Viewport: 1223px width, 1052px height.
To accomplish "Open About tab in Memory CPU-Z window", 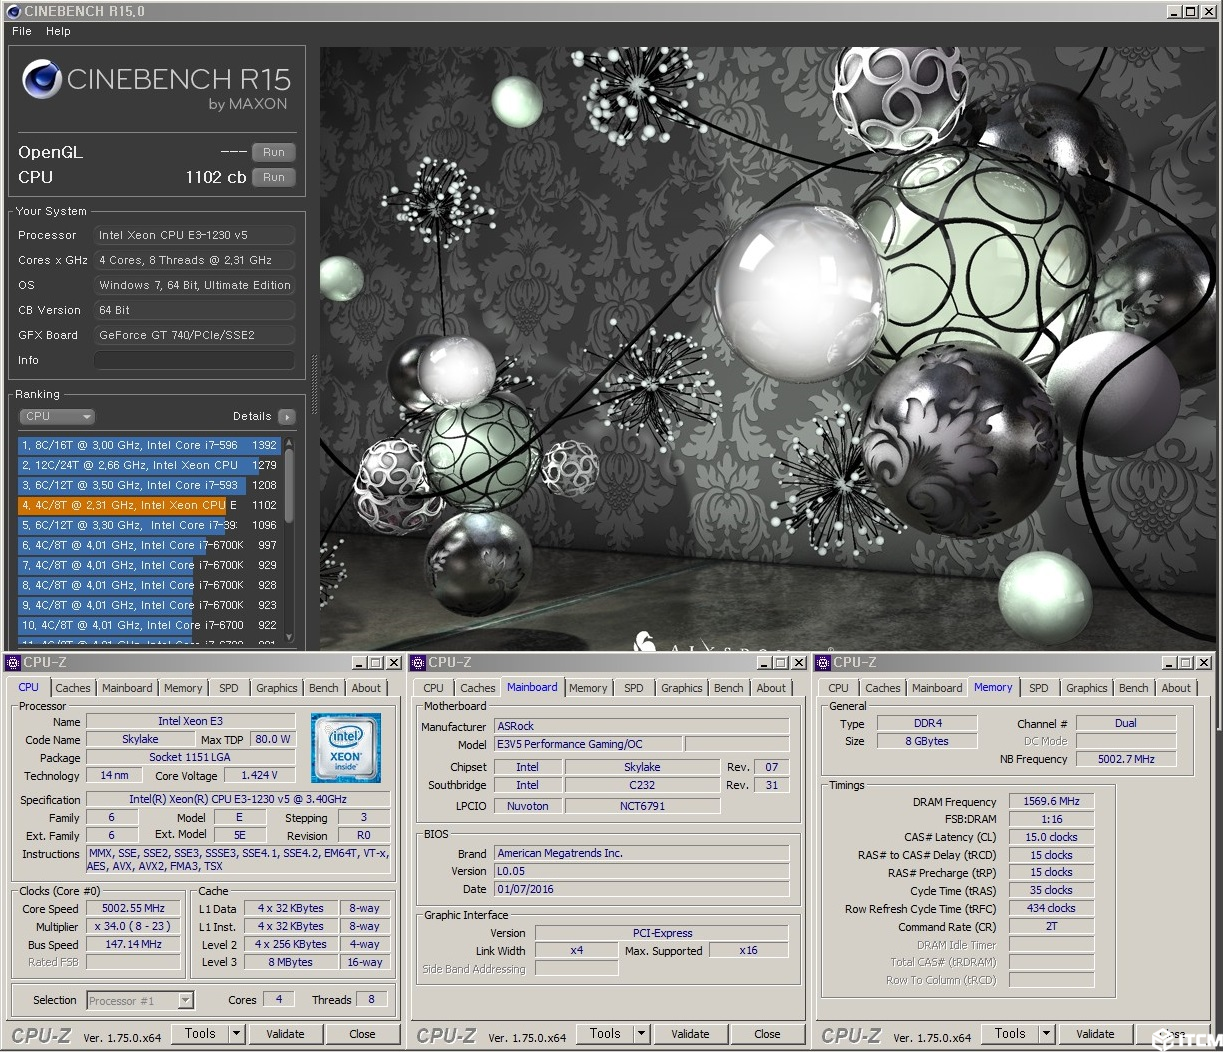I will tap(1176, 688).
